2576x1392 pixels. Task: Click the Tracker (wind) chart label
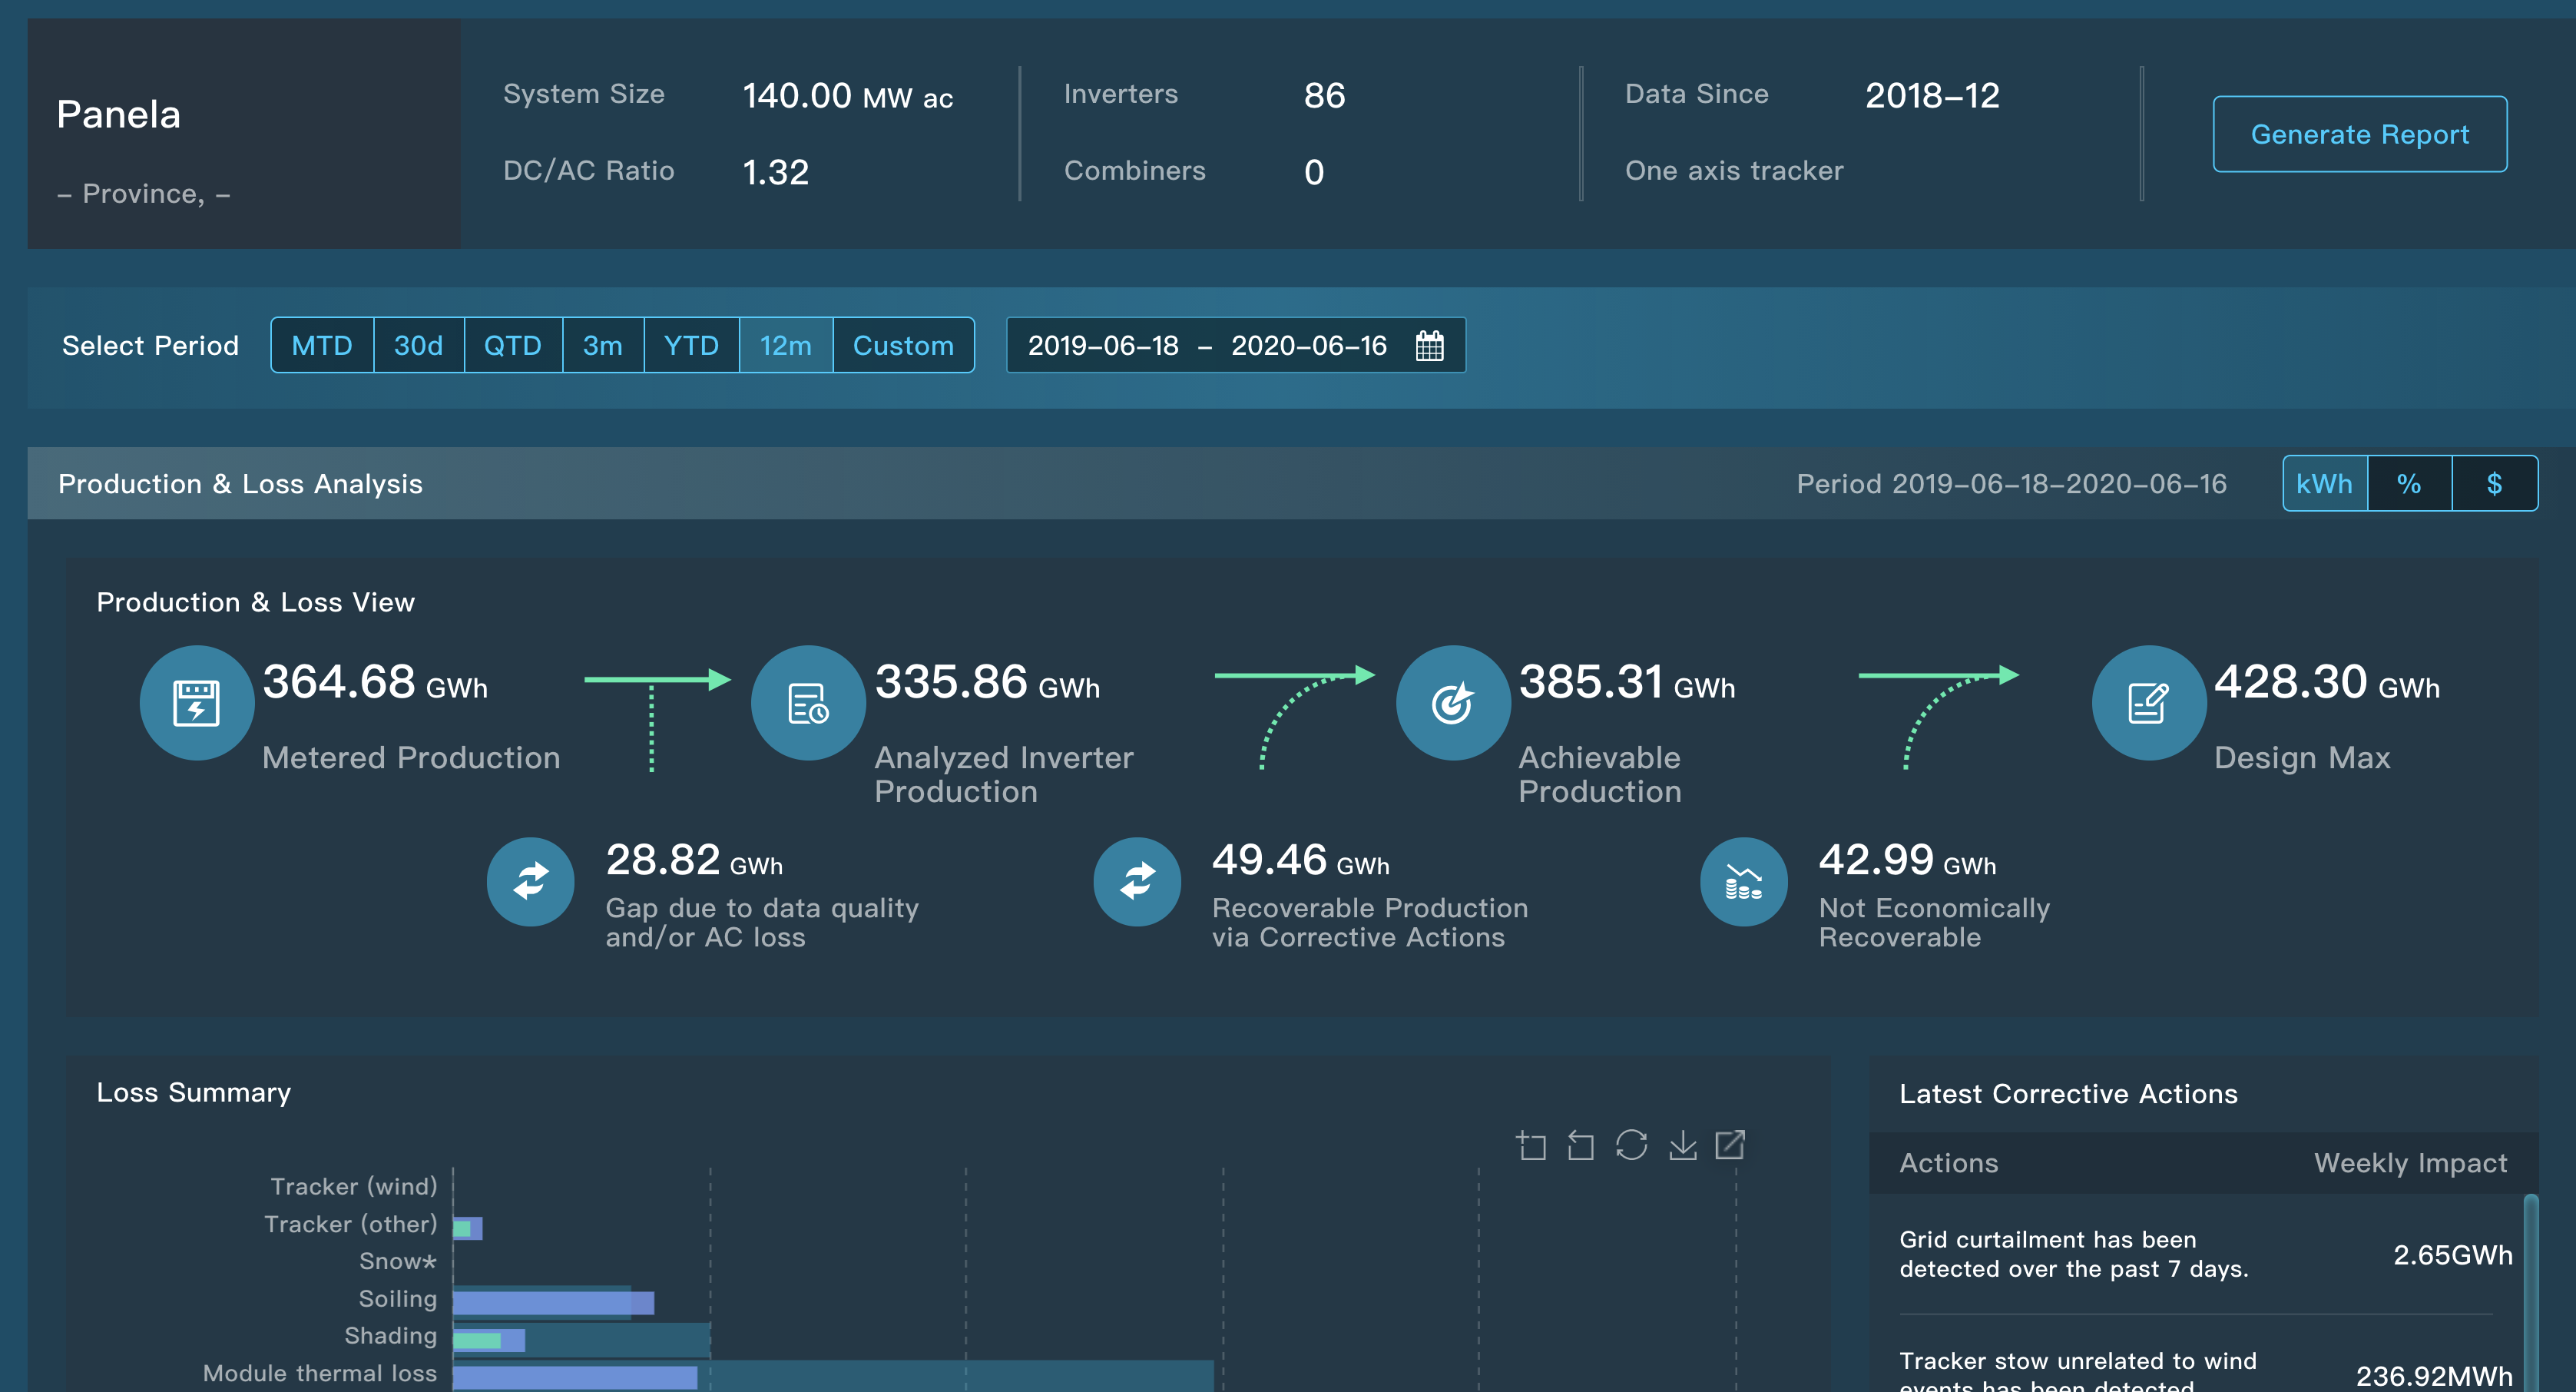tap(354, 1187)
